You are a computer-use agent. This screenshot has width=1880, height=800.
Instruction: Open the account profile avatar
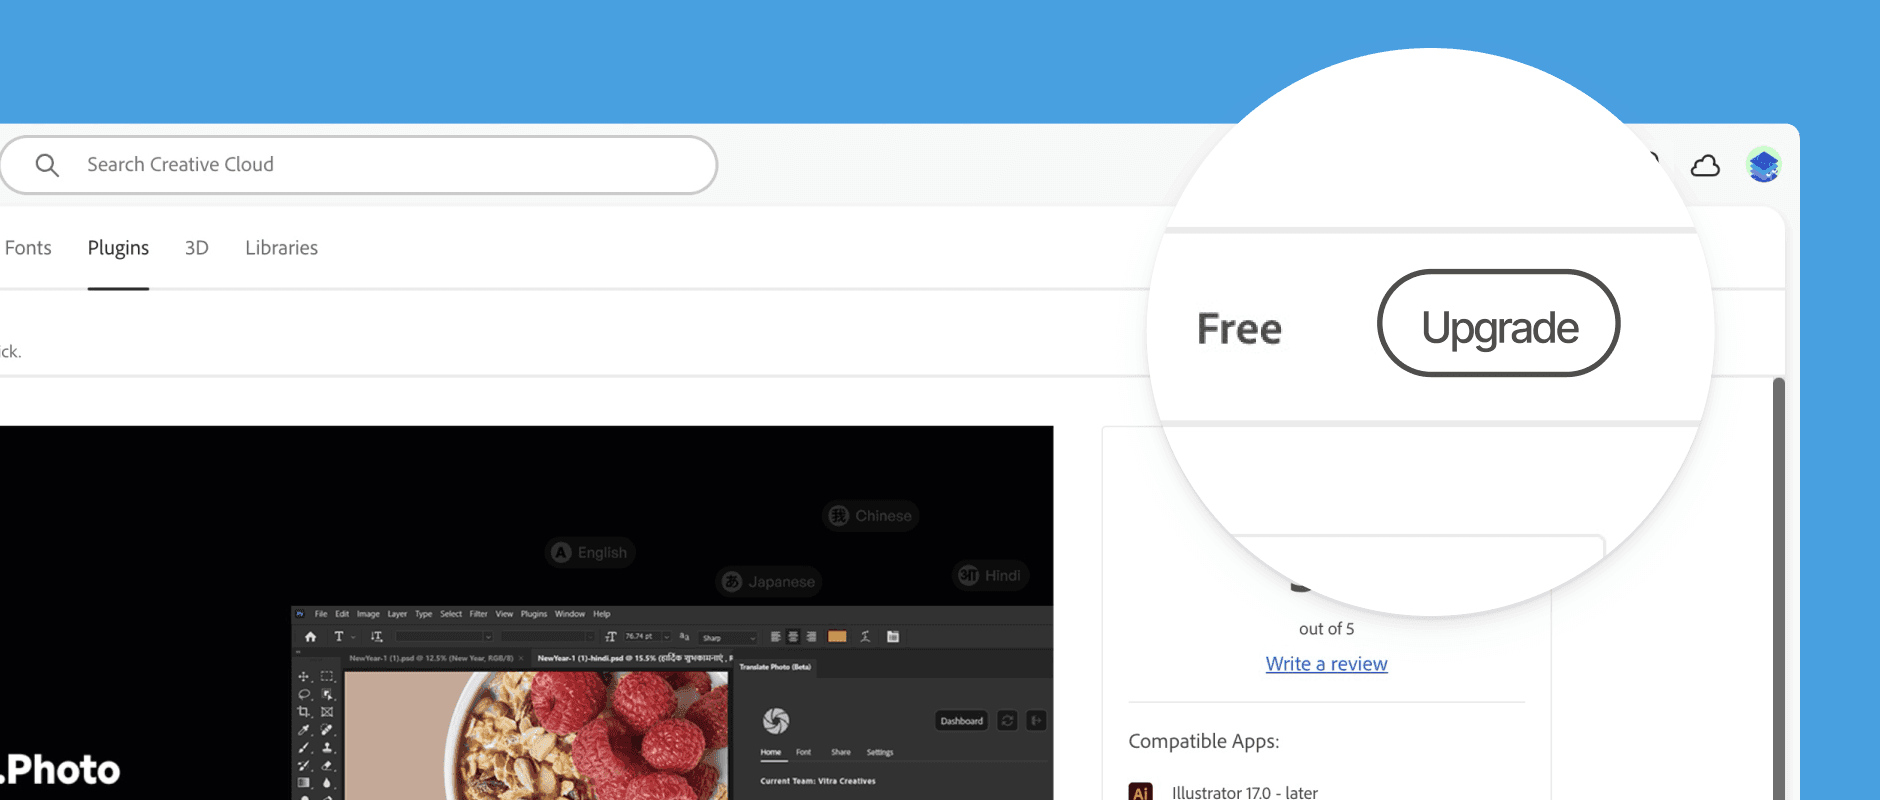(x=1763, y=165)
